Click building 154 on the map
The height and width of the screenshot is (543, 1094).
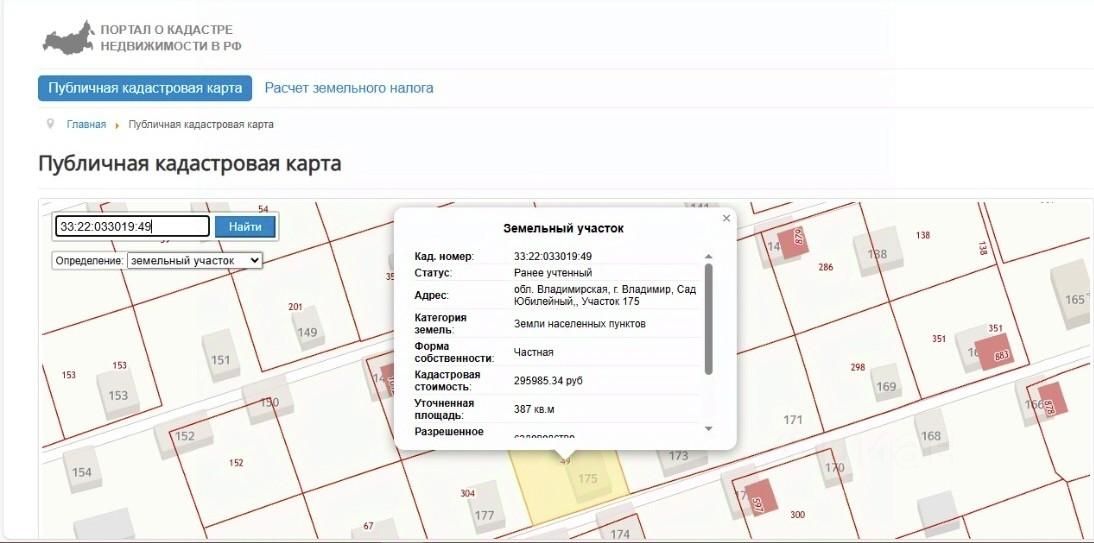pos(82,470)
